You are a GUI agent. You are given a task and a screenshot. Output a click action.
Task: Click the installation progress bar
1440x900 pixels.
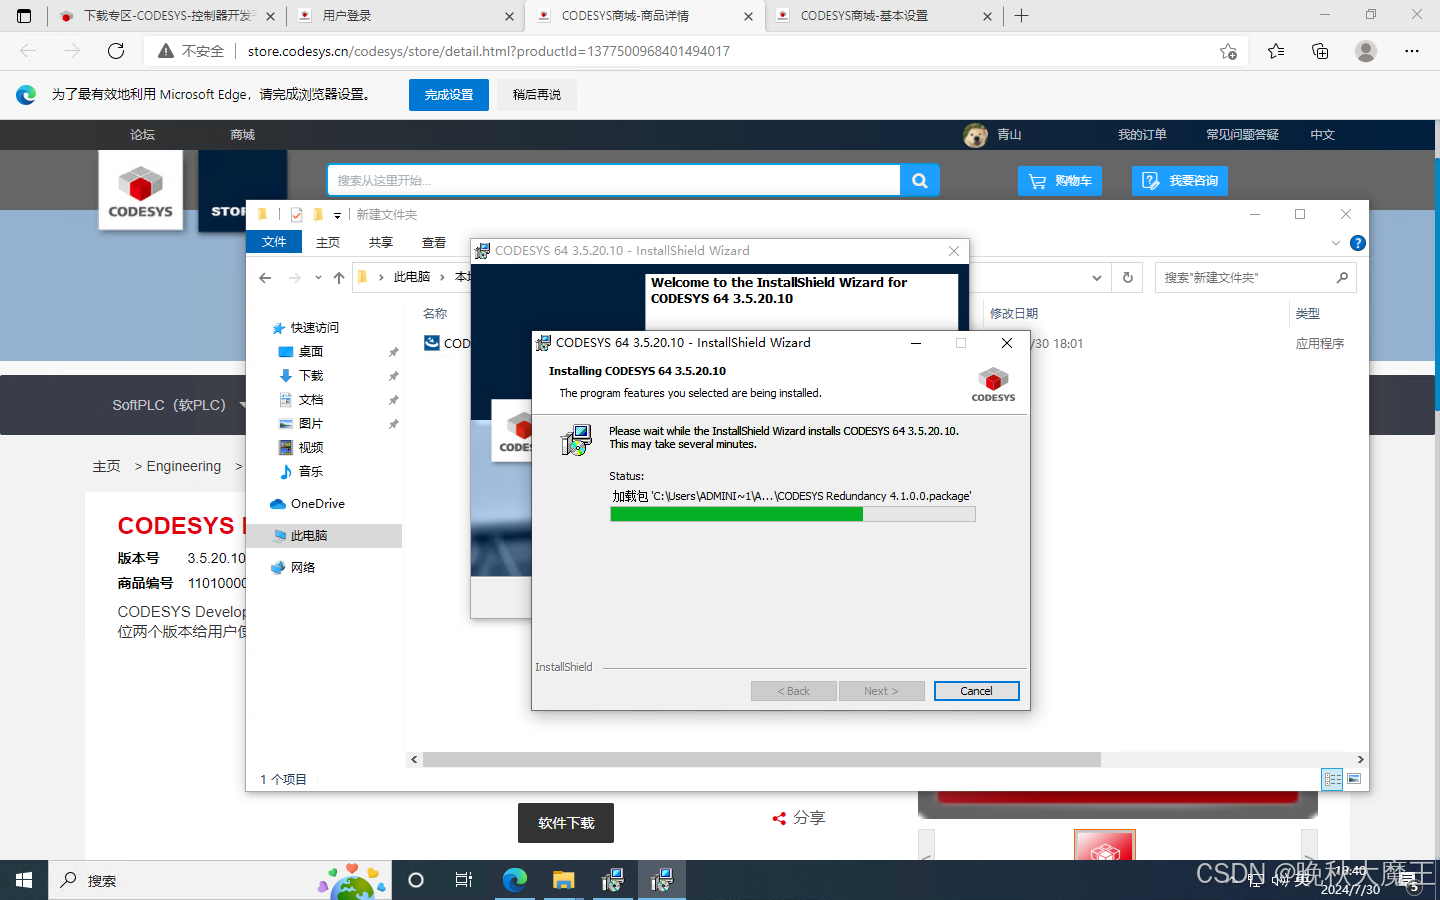click(793, 514)
